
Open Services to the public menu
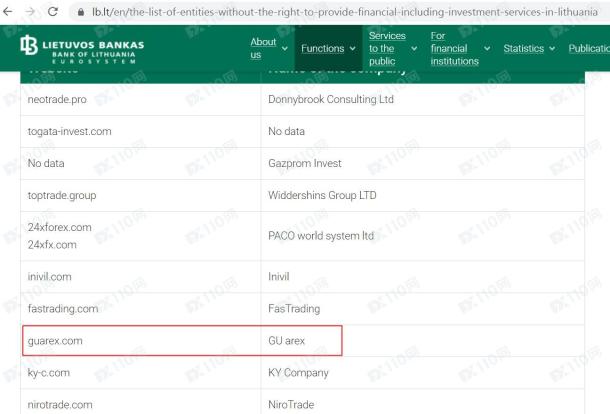[x=387, y=48]
